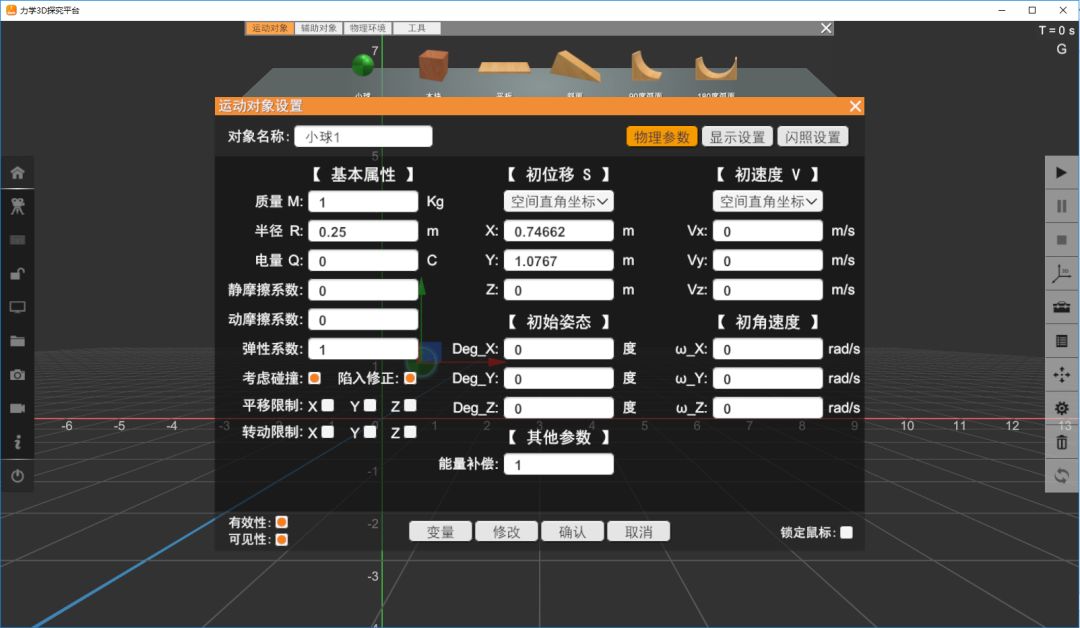The image size is (1080, 628).
Task: Switch to the 辅助对象 tab
Action: [319, 28]
